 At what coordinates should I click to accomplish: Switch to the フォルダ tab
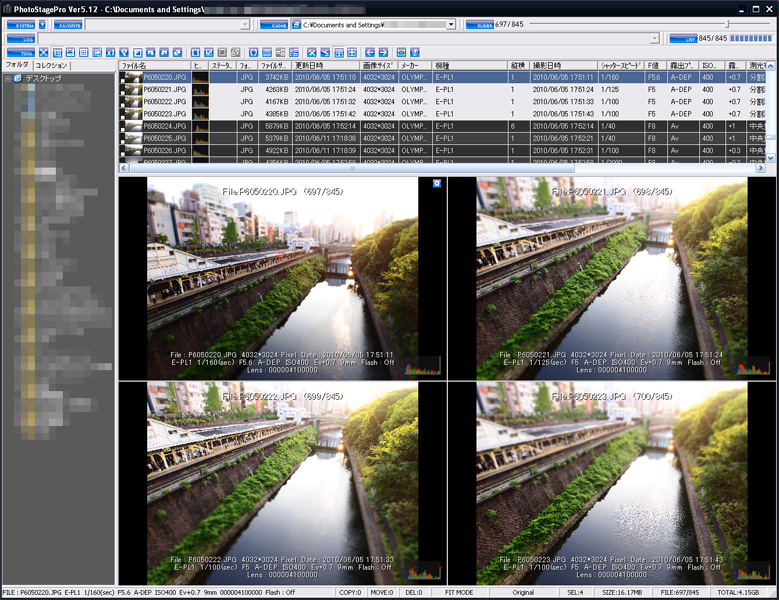pyautogui.click(x=17, y=65)
